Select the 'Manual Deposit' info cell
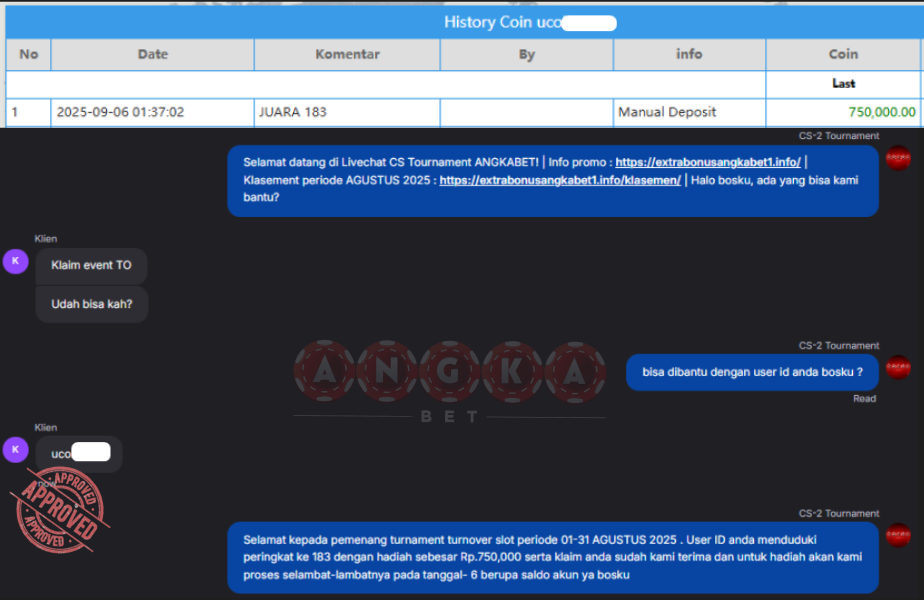Viewport: 924px width, 600px height. 689,113
